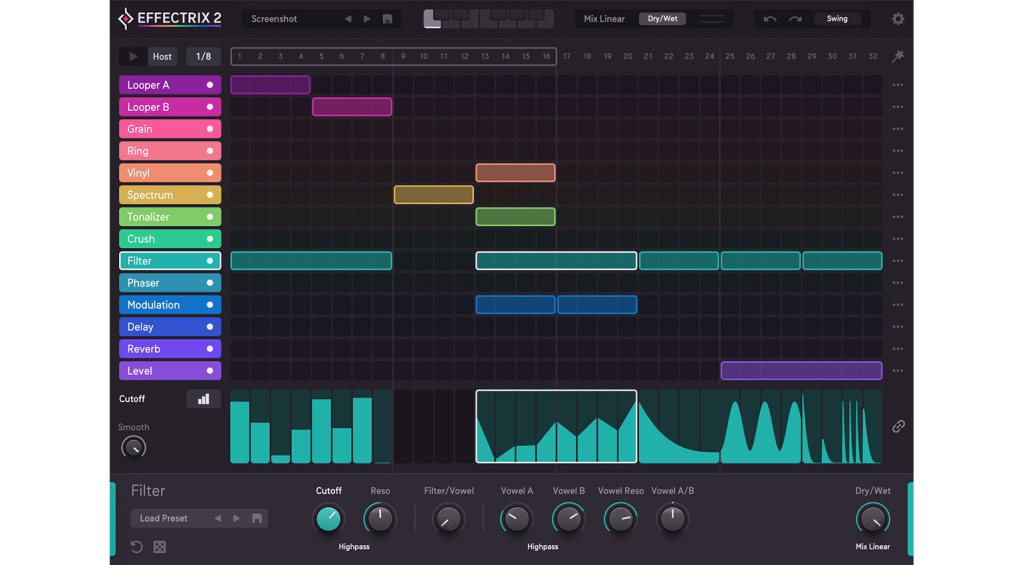Open Highpass type under Cutoff knob
The image size is (1024, 565).
point(354,547)
